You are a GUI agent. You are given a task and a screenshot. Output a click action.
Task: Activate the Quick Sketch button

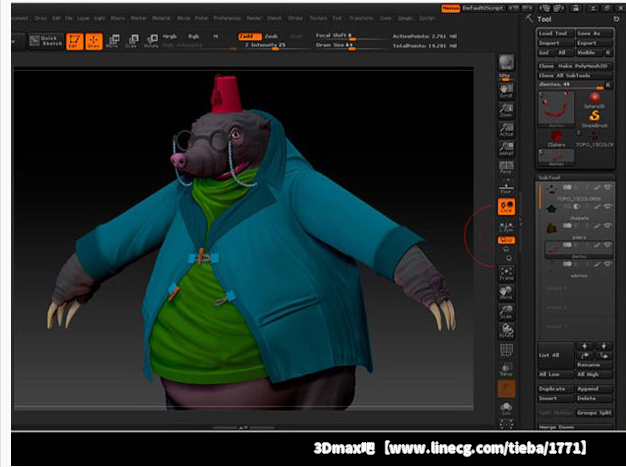point(46,41)
